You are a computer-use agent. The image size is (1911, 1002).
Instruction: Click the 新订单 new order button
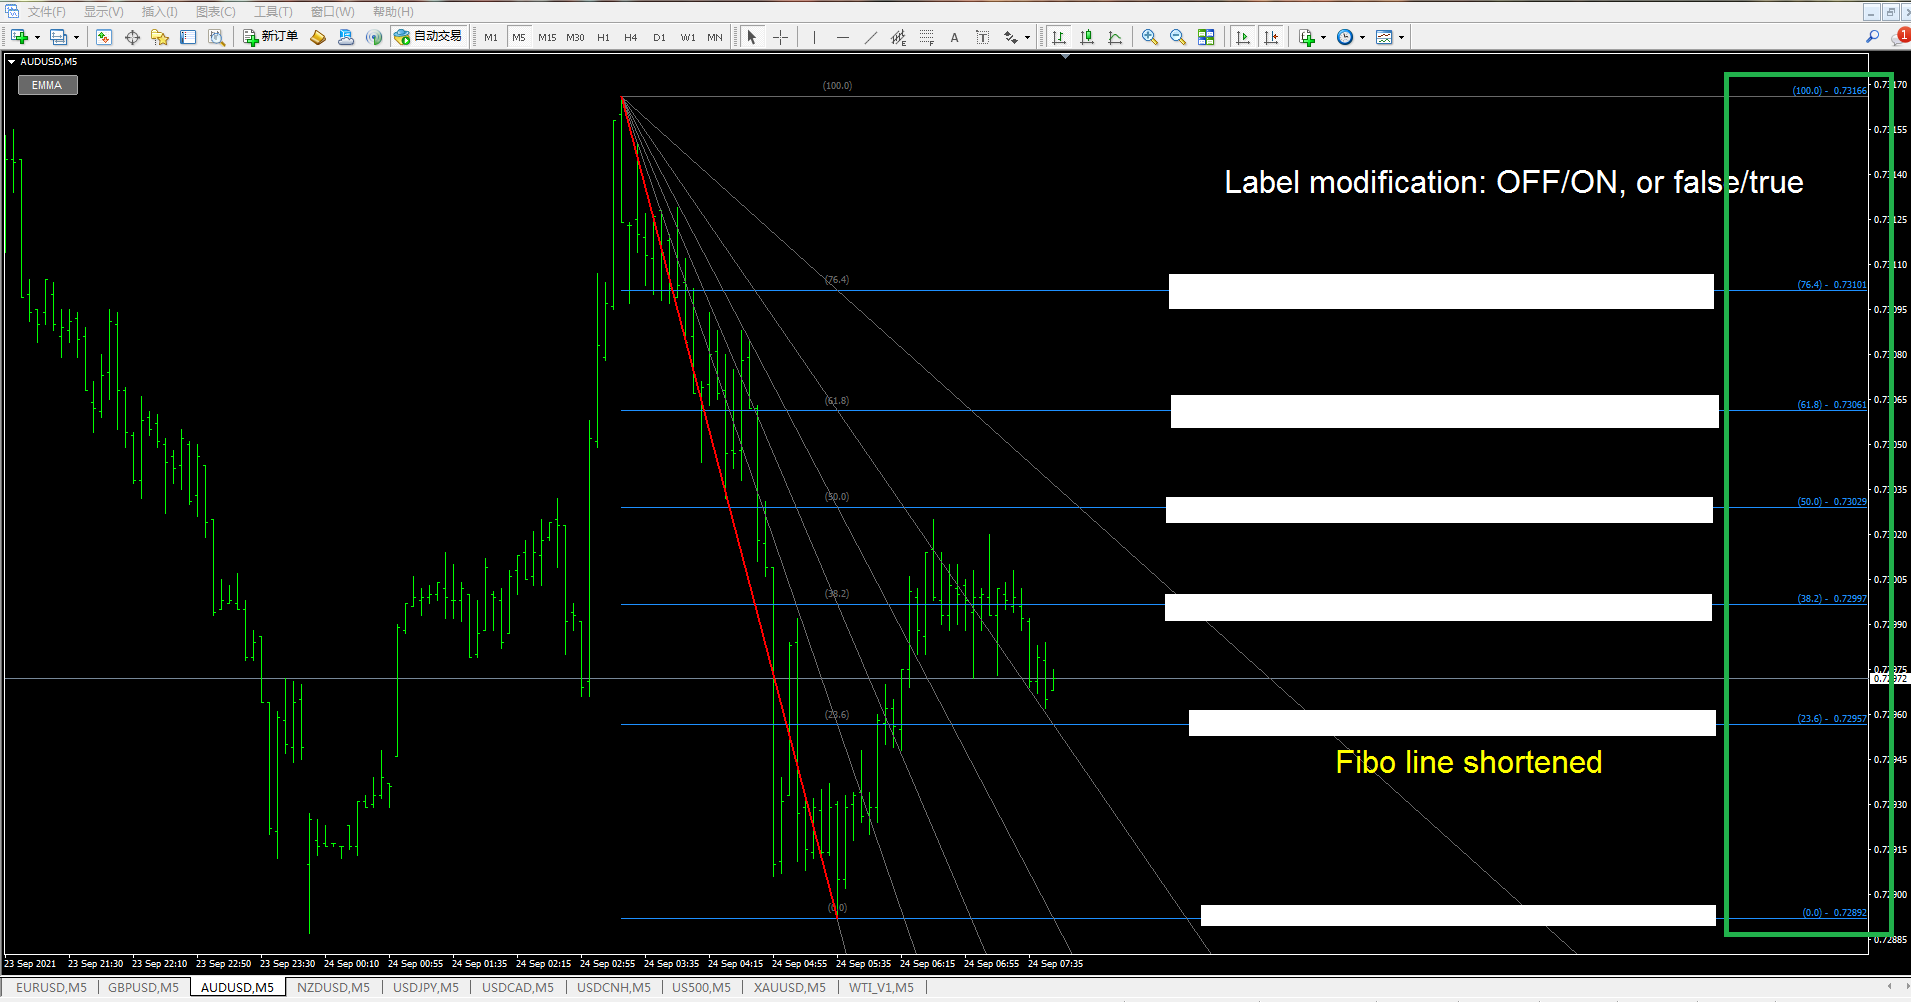(271, 37)
